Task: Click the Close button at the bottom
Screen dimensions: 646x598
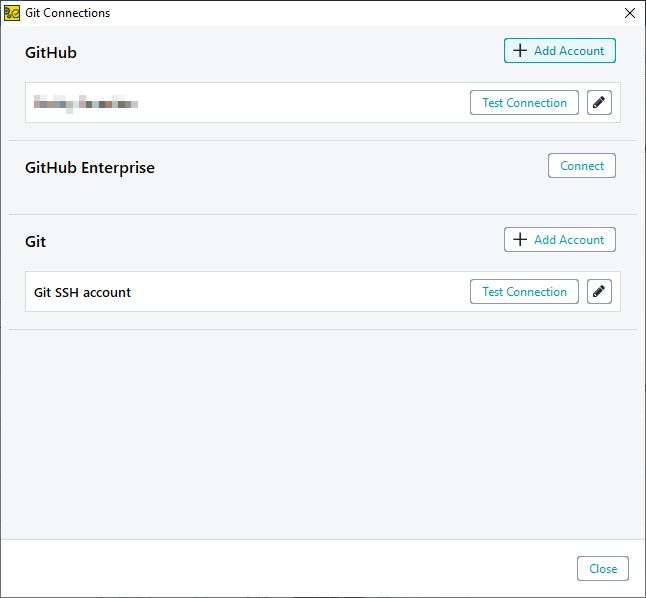Action: tap(603, 569)
